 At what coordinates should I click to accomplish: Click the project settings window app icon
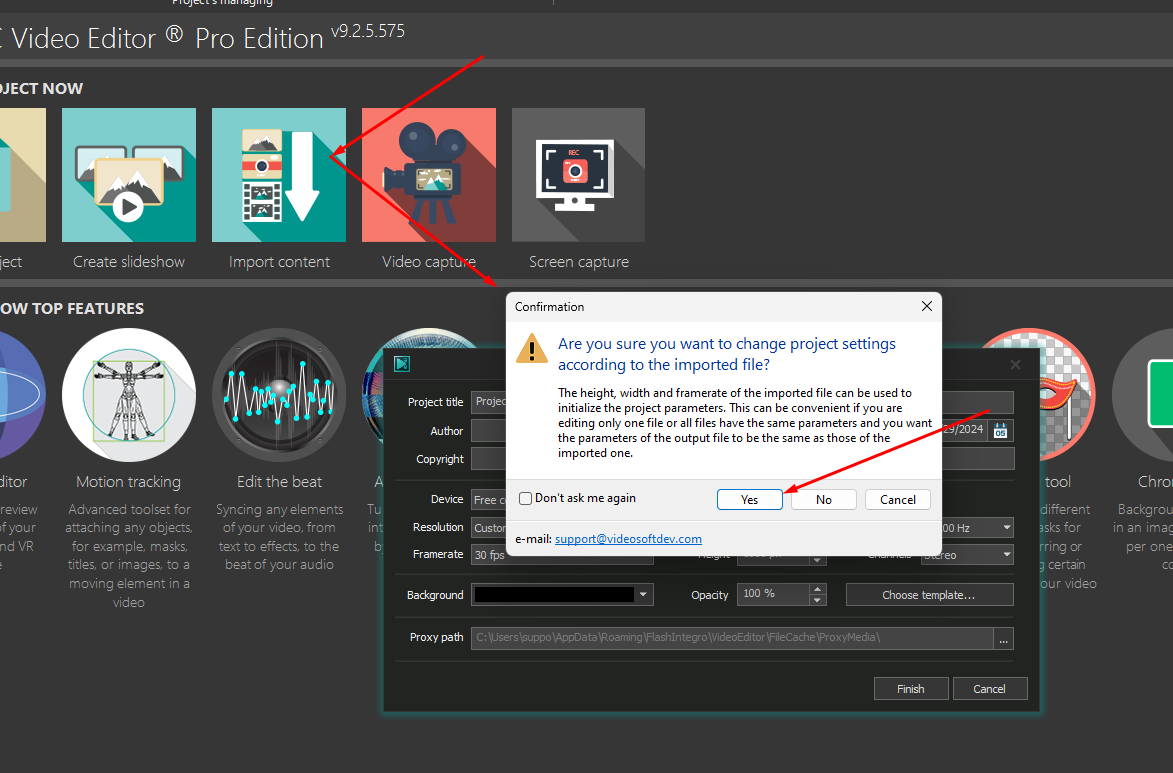coord(402,364)
